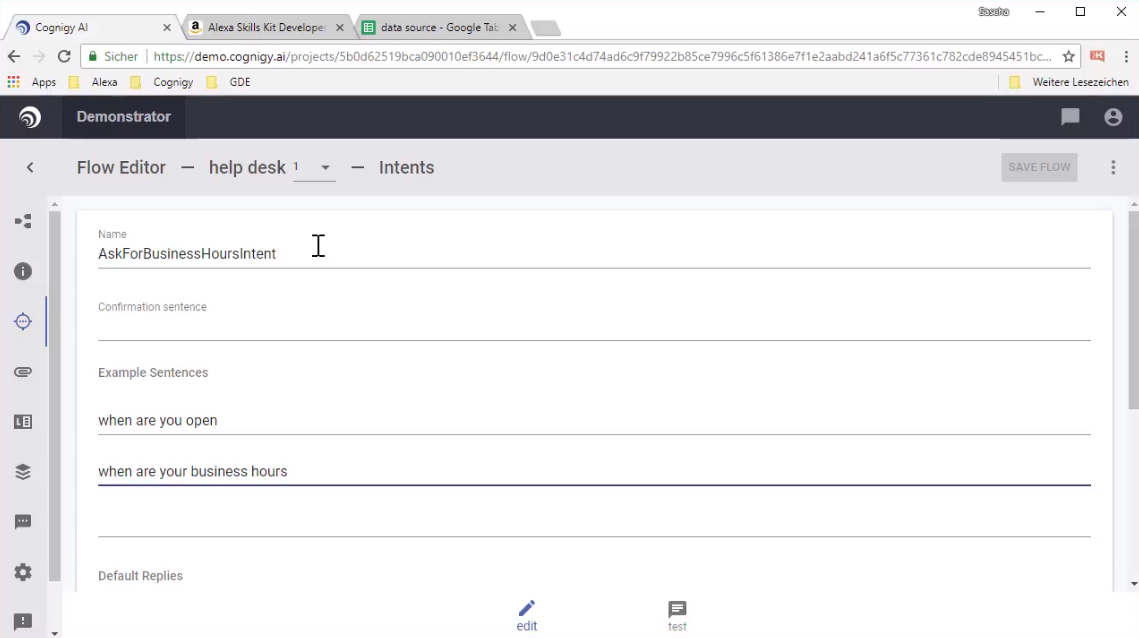Click the Lexicon book icon in sidebar

(22, 422)
